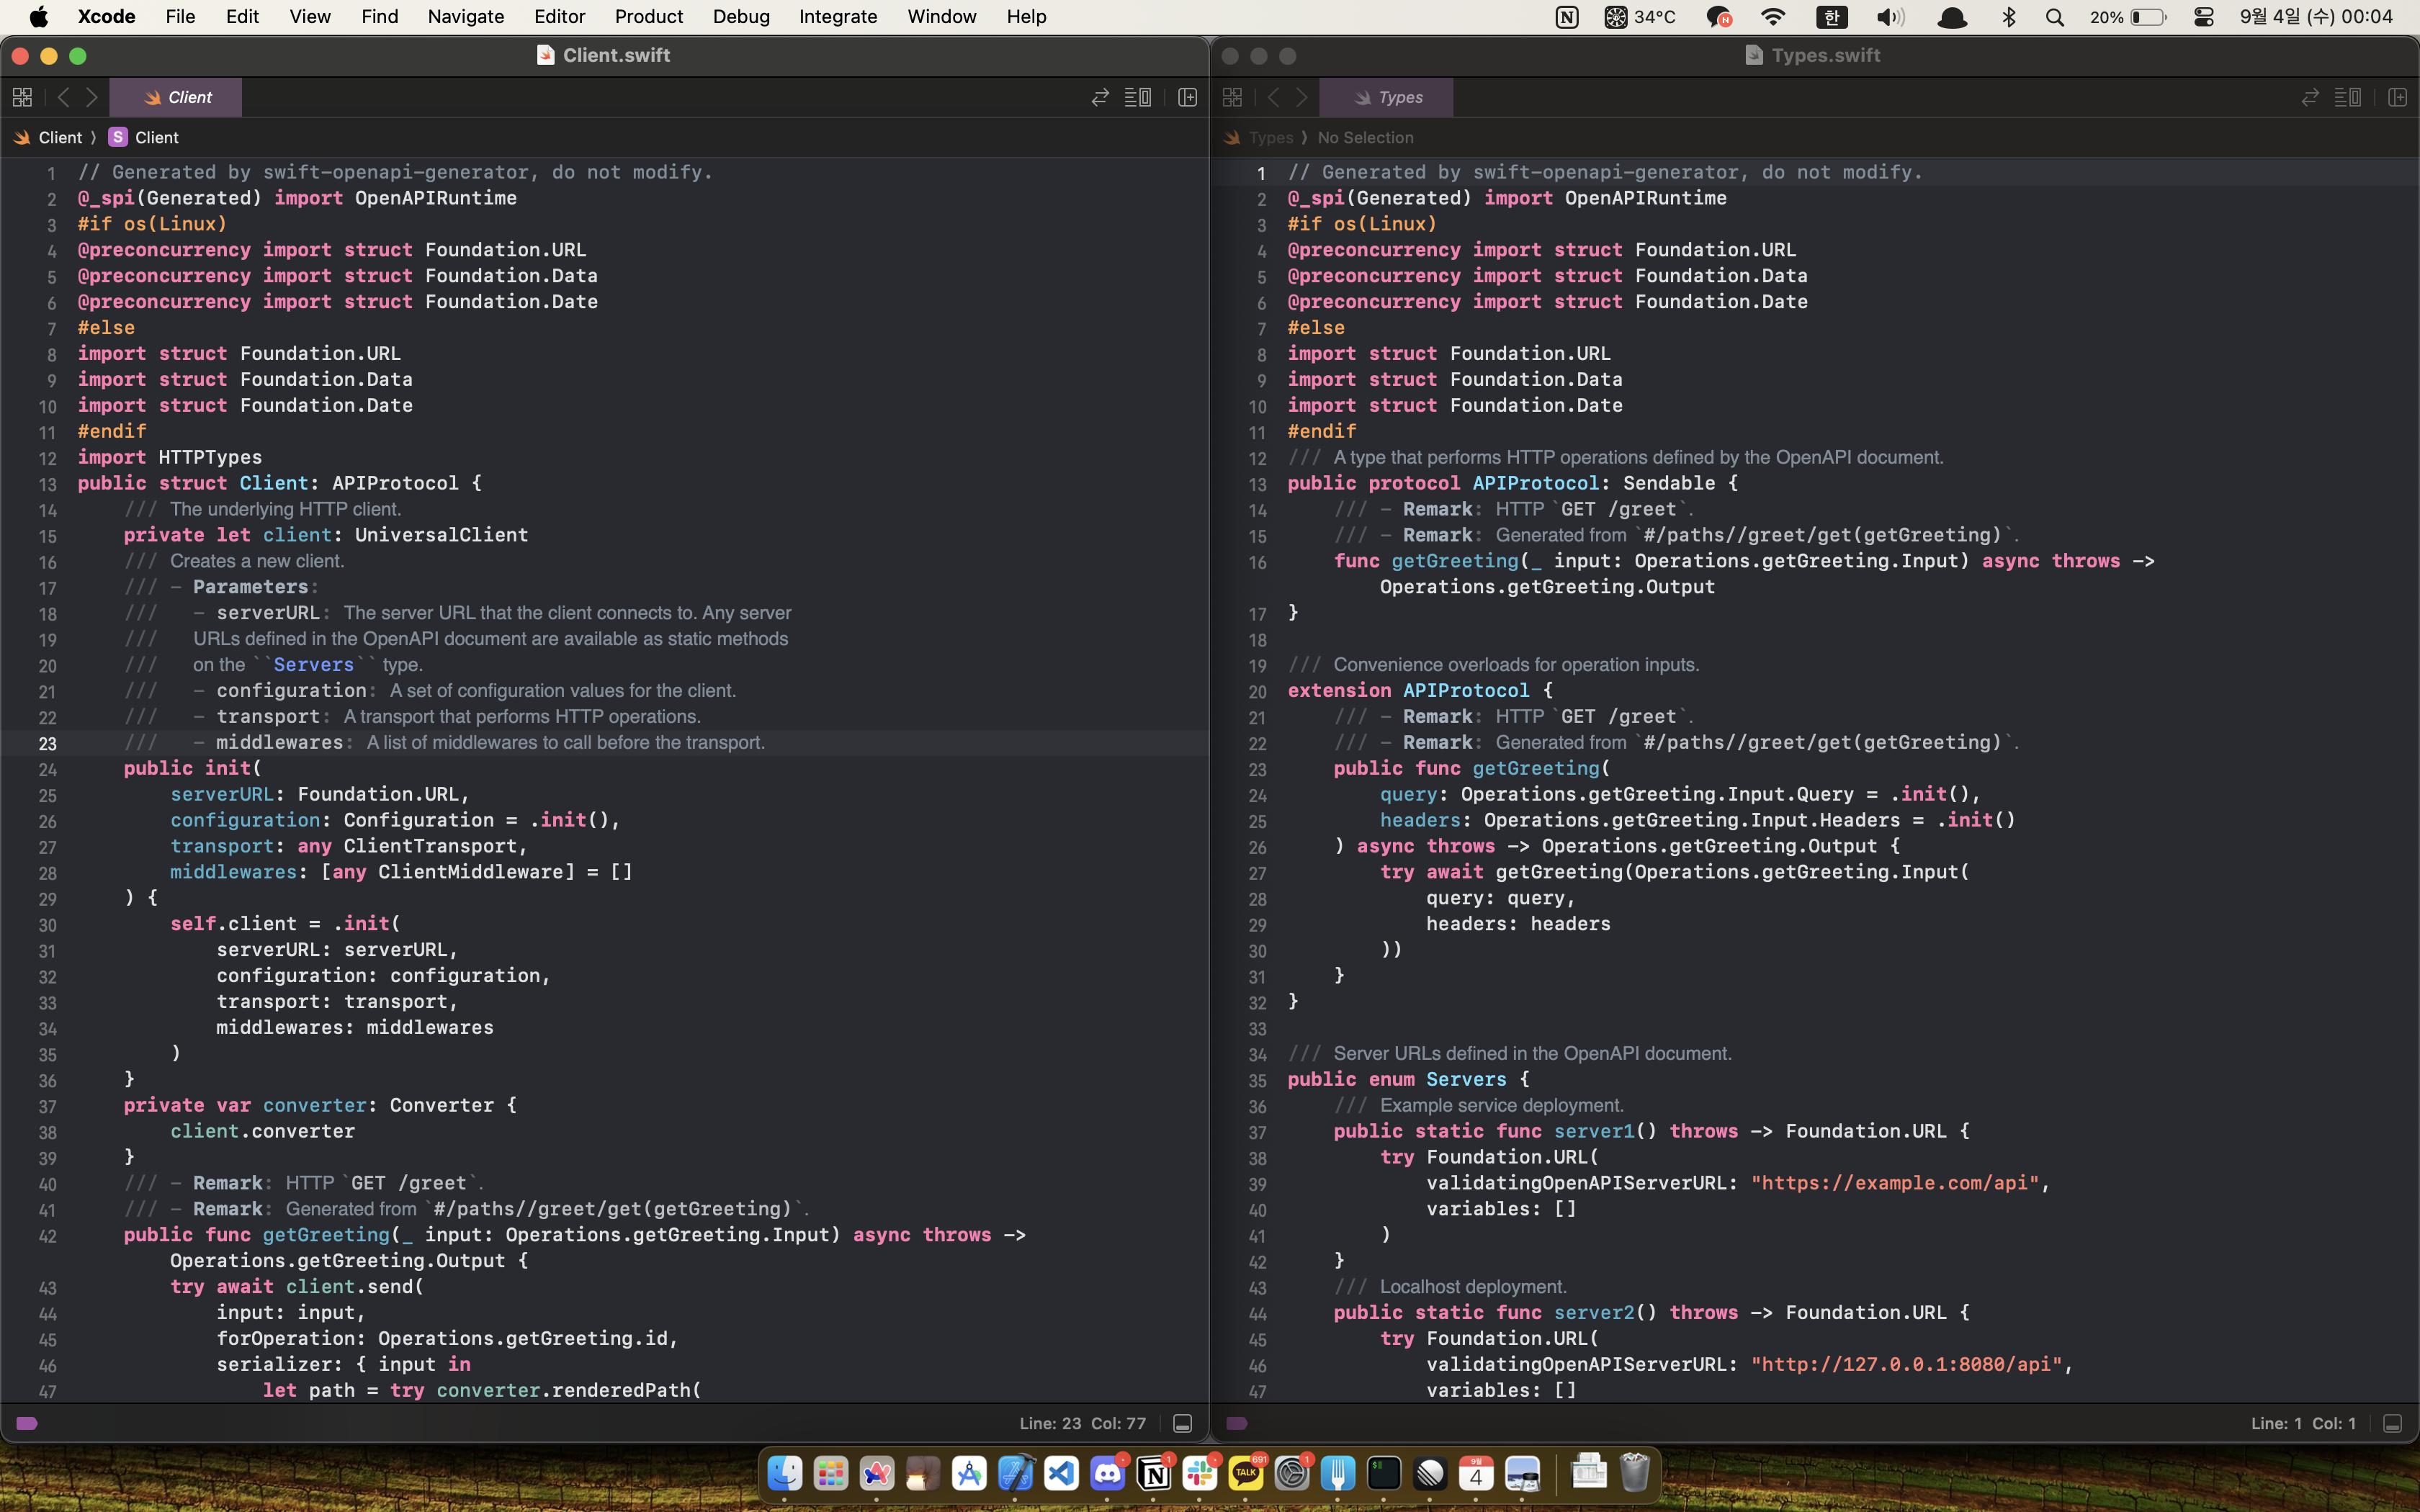Open related items grid in Client editor
The height and width of the screenshot is (1512, 2420).
tap(22, 97)
